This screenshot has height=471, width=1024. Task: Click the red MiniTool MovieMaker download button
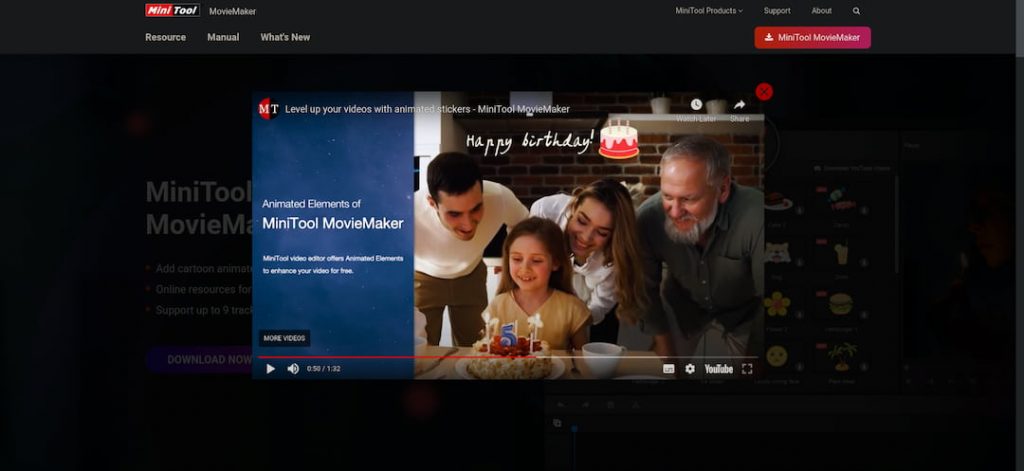tap(812, 37)
